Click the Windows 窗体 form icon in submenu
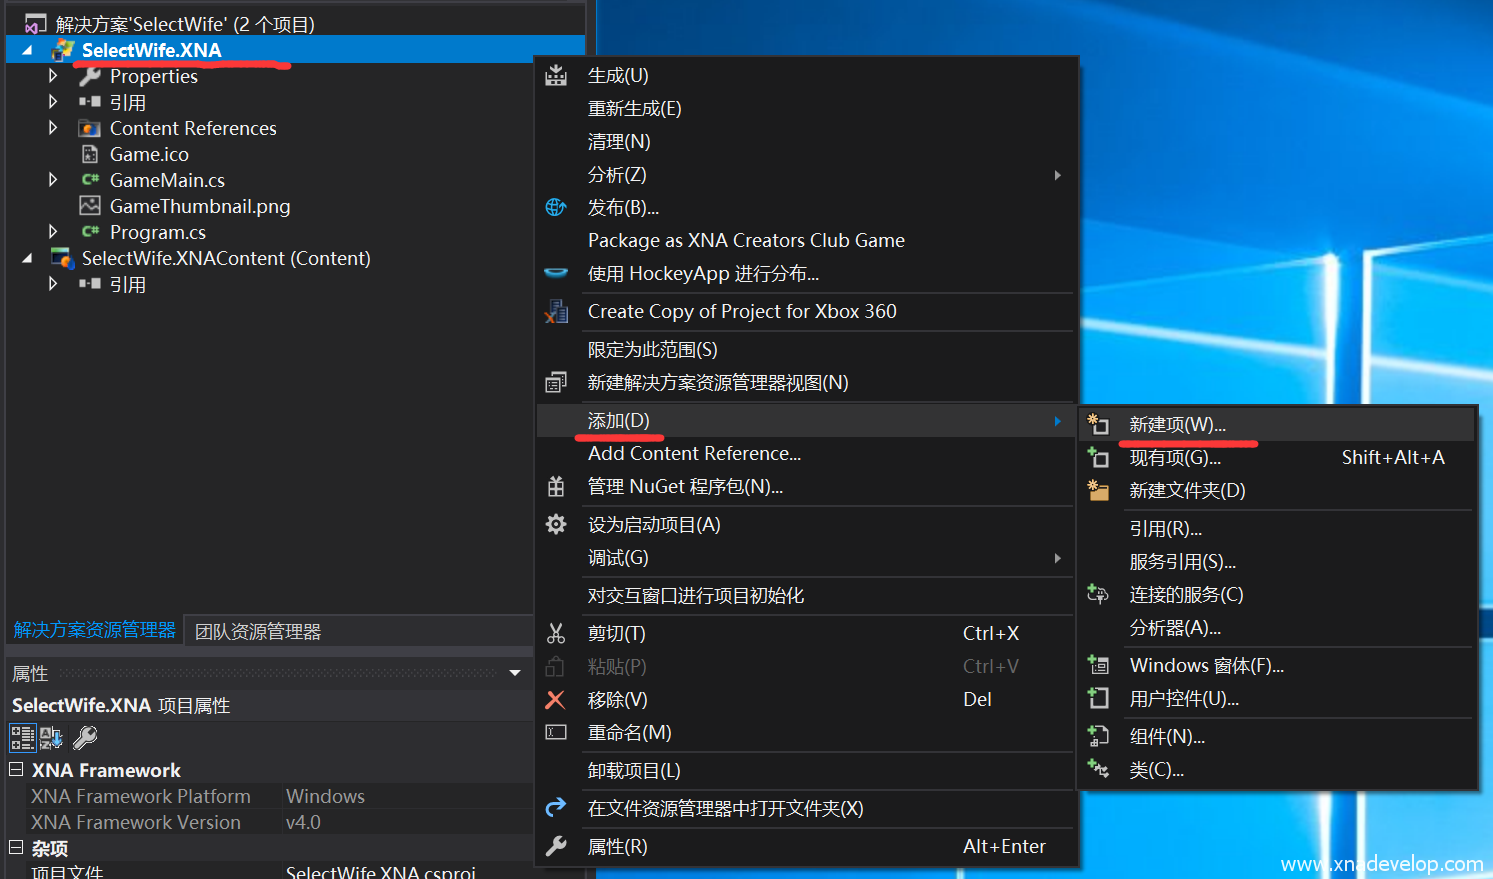1493x879 pixels. (1098, 666)
